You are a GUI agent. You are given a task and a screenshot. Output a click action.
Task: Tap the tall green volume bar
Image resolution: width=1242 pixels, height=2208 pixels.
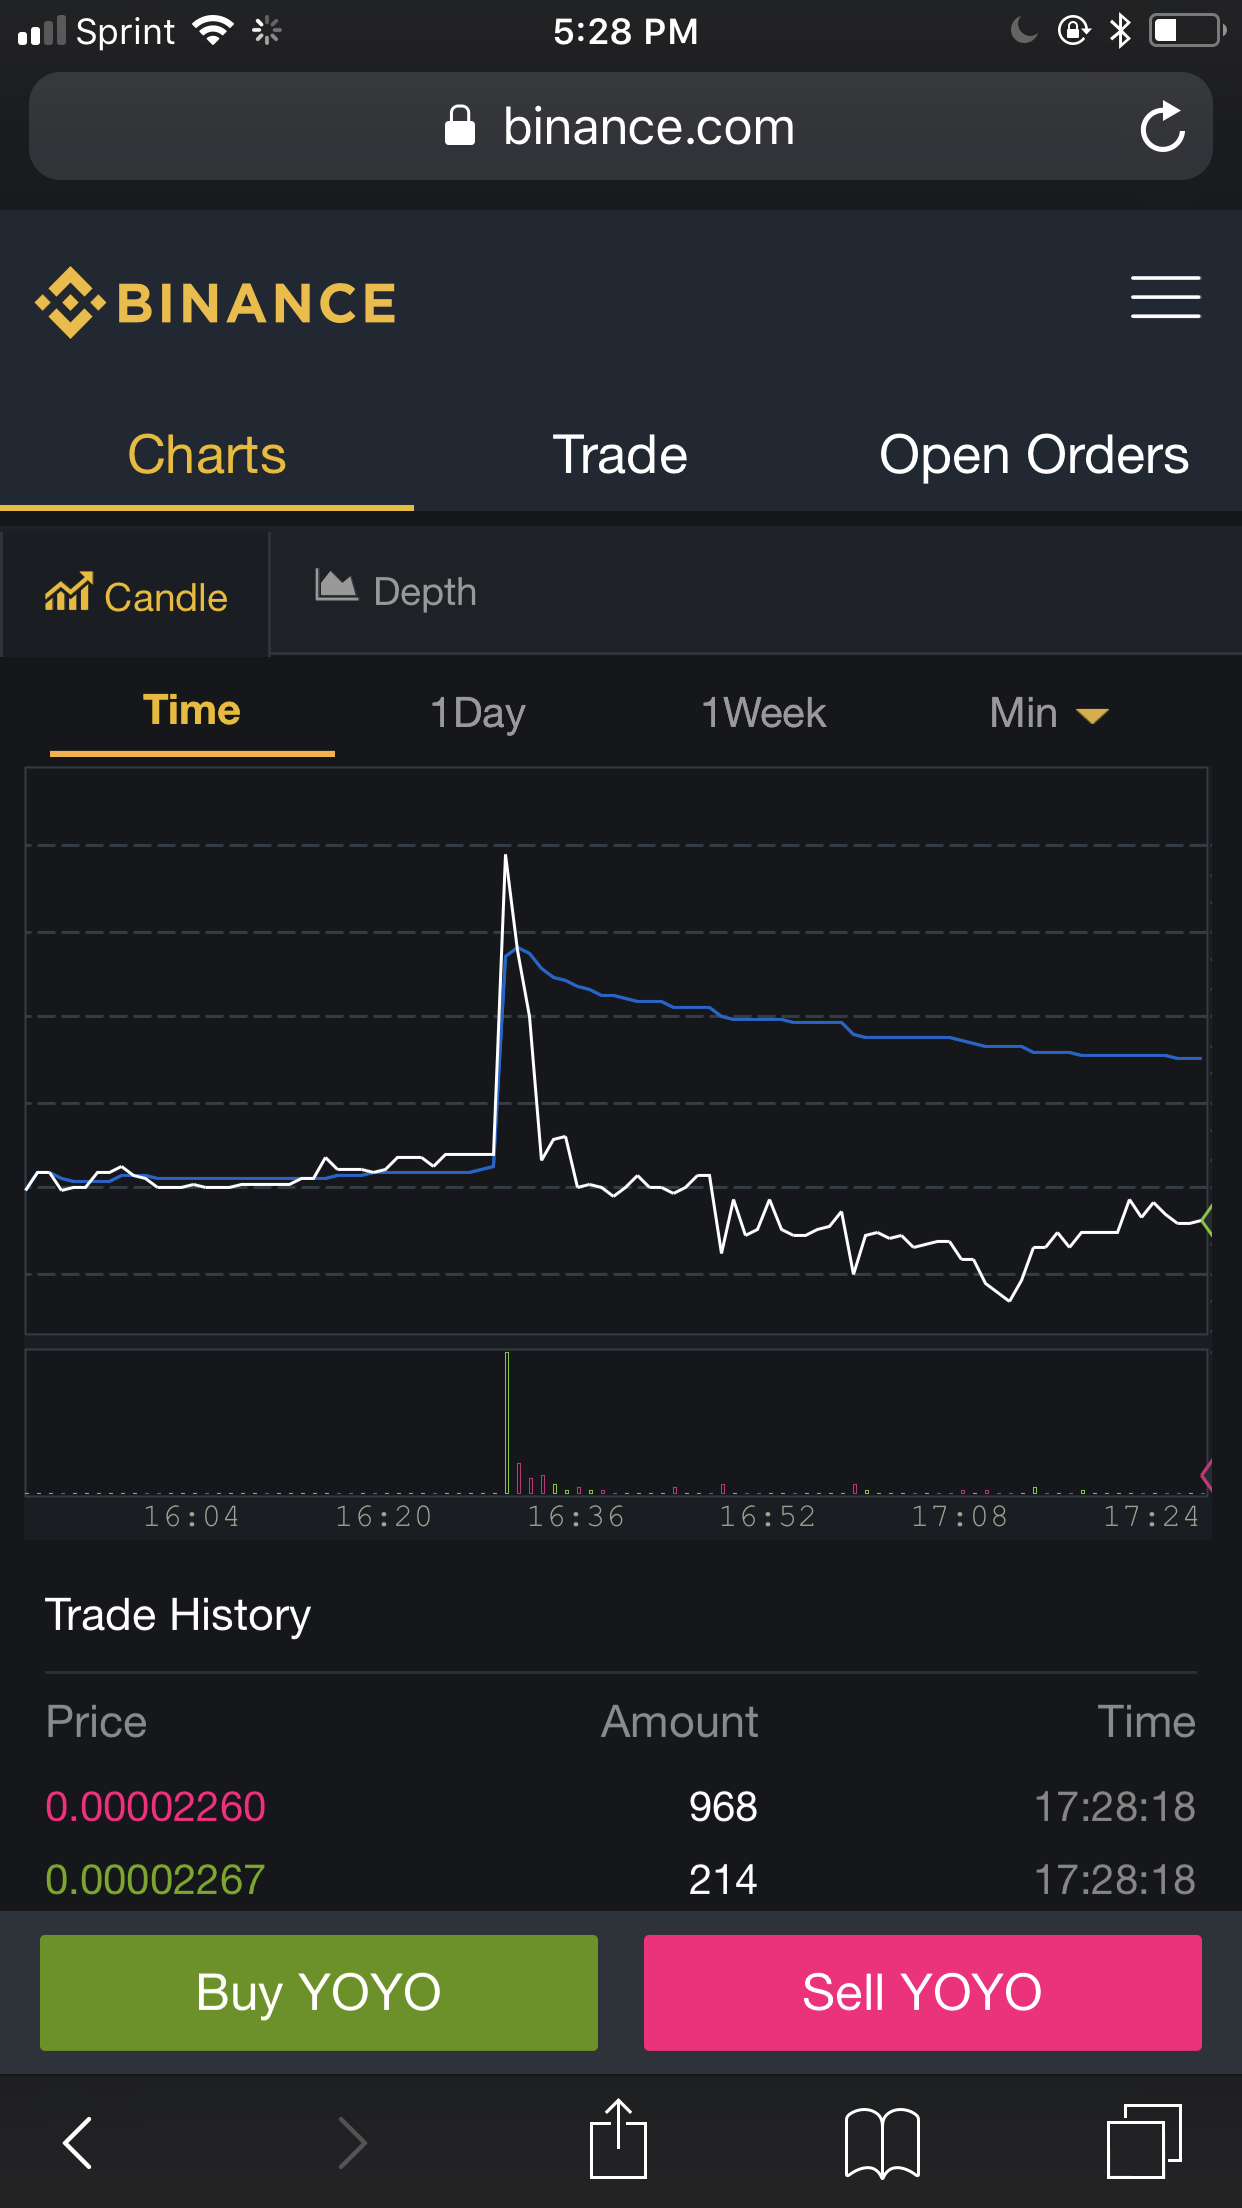pyautogui.click(x=507, y=1422)
